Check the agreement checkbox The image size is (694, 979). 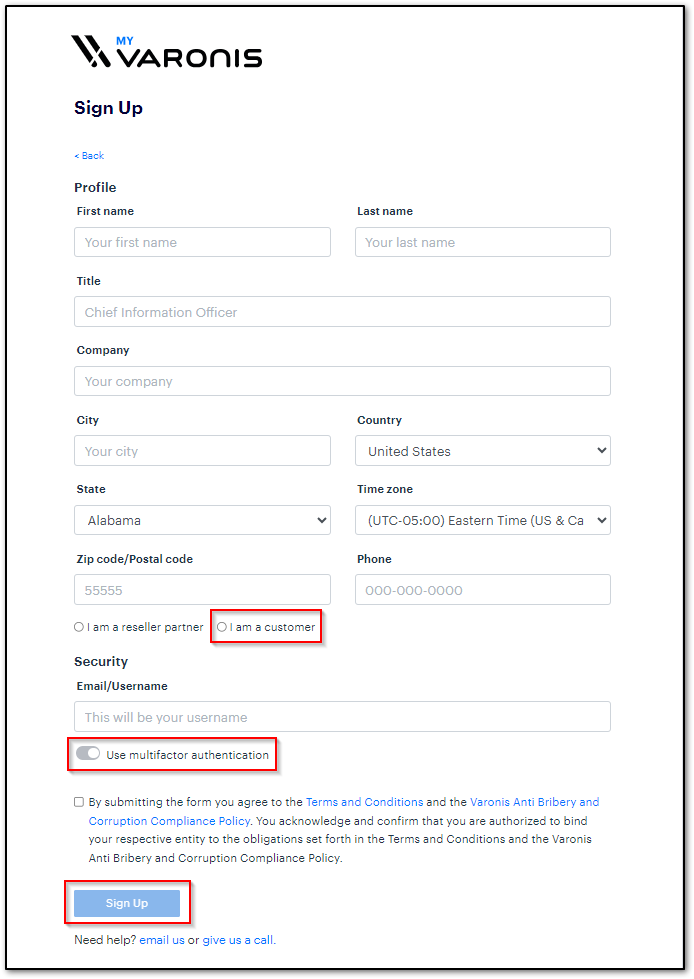tap(79, 802)
